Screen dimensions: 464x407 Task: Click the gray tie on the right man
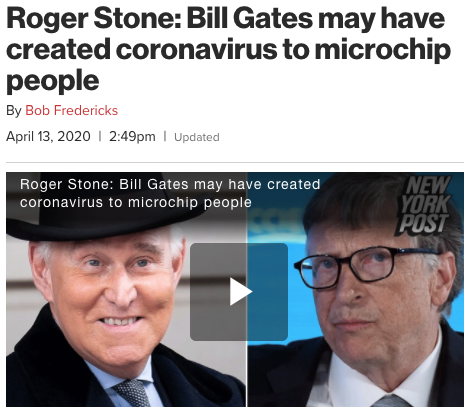point(393,401)
